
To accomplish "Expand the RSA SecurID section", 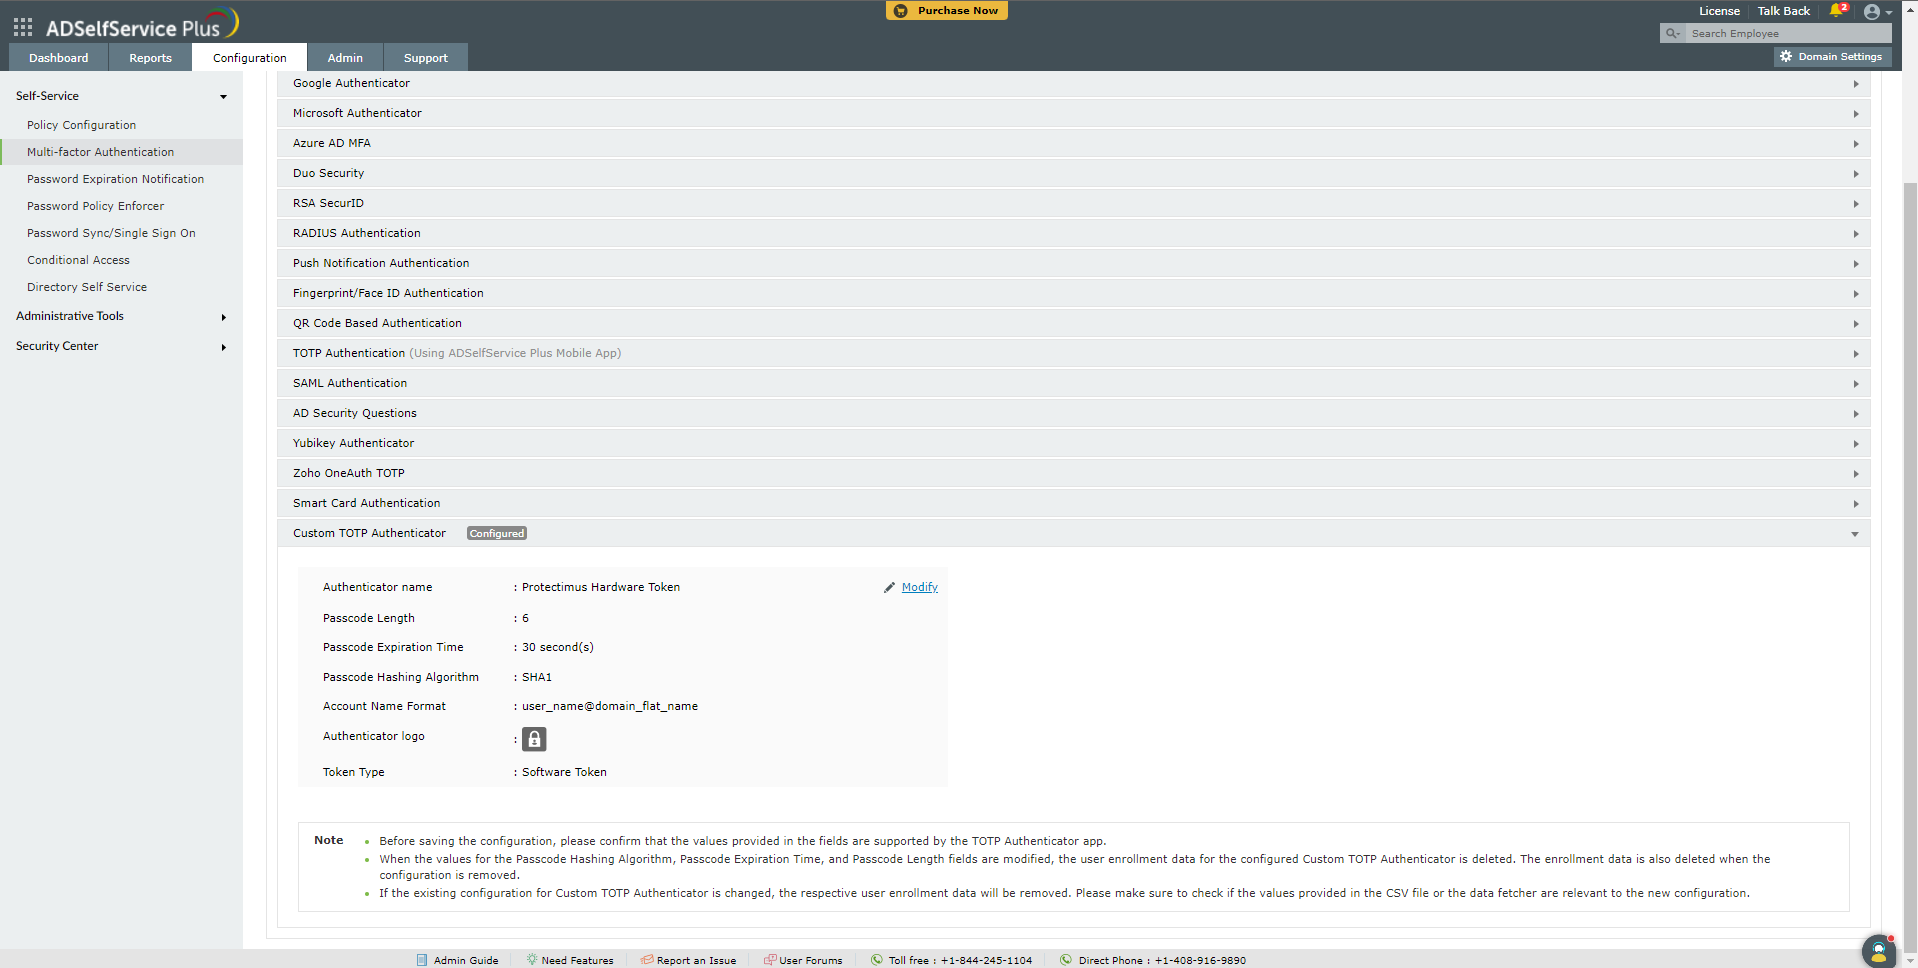I will tap(1073, 203).
